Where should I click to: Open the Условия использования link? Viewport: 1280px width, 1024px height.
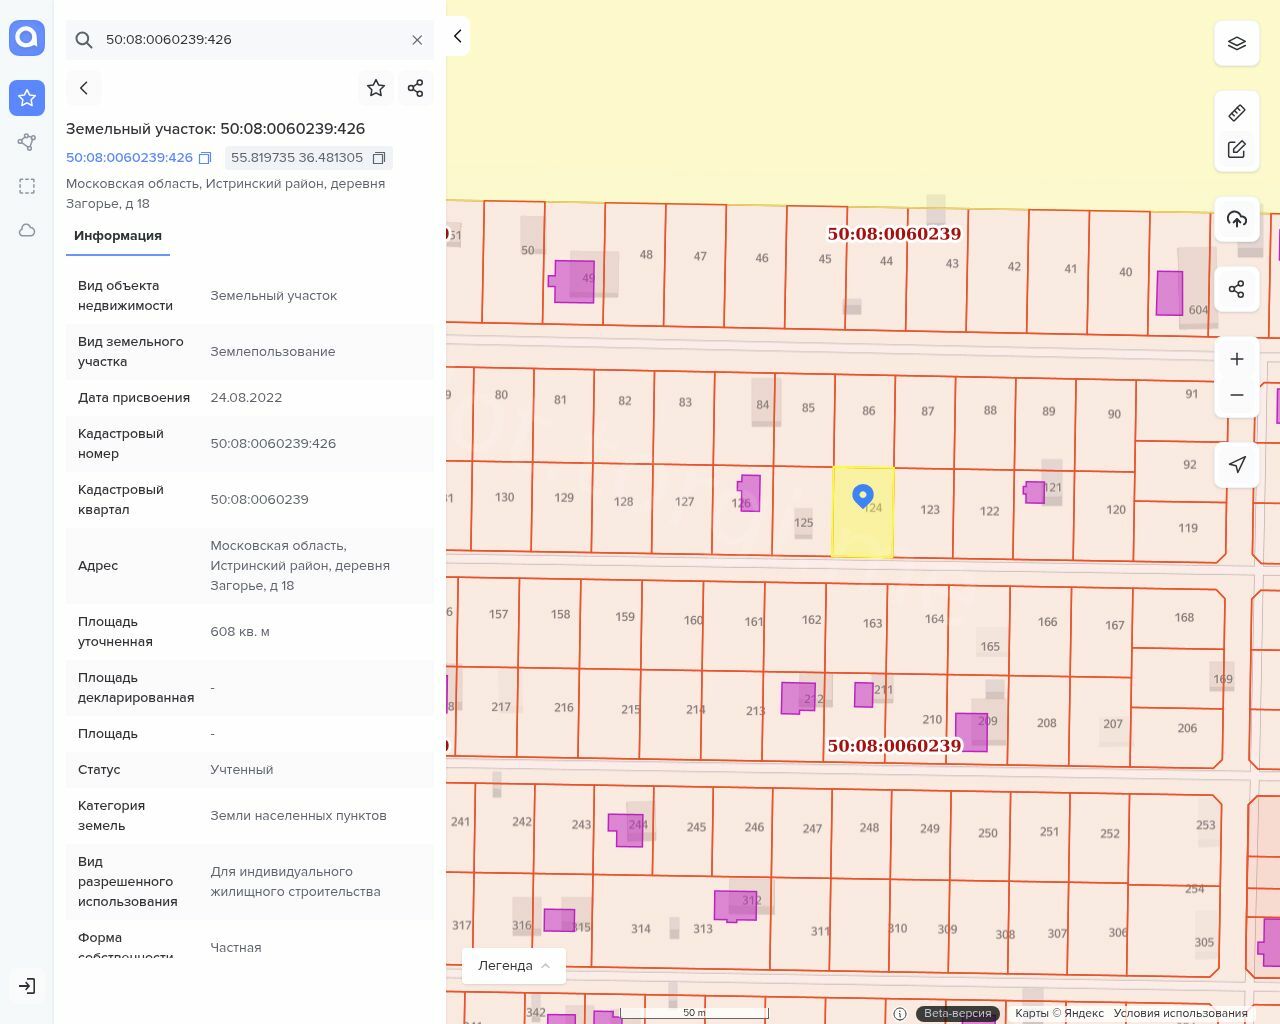tap(1180, 1013)
